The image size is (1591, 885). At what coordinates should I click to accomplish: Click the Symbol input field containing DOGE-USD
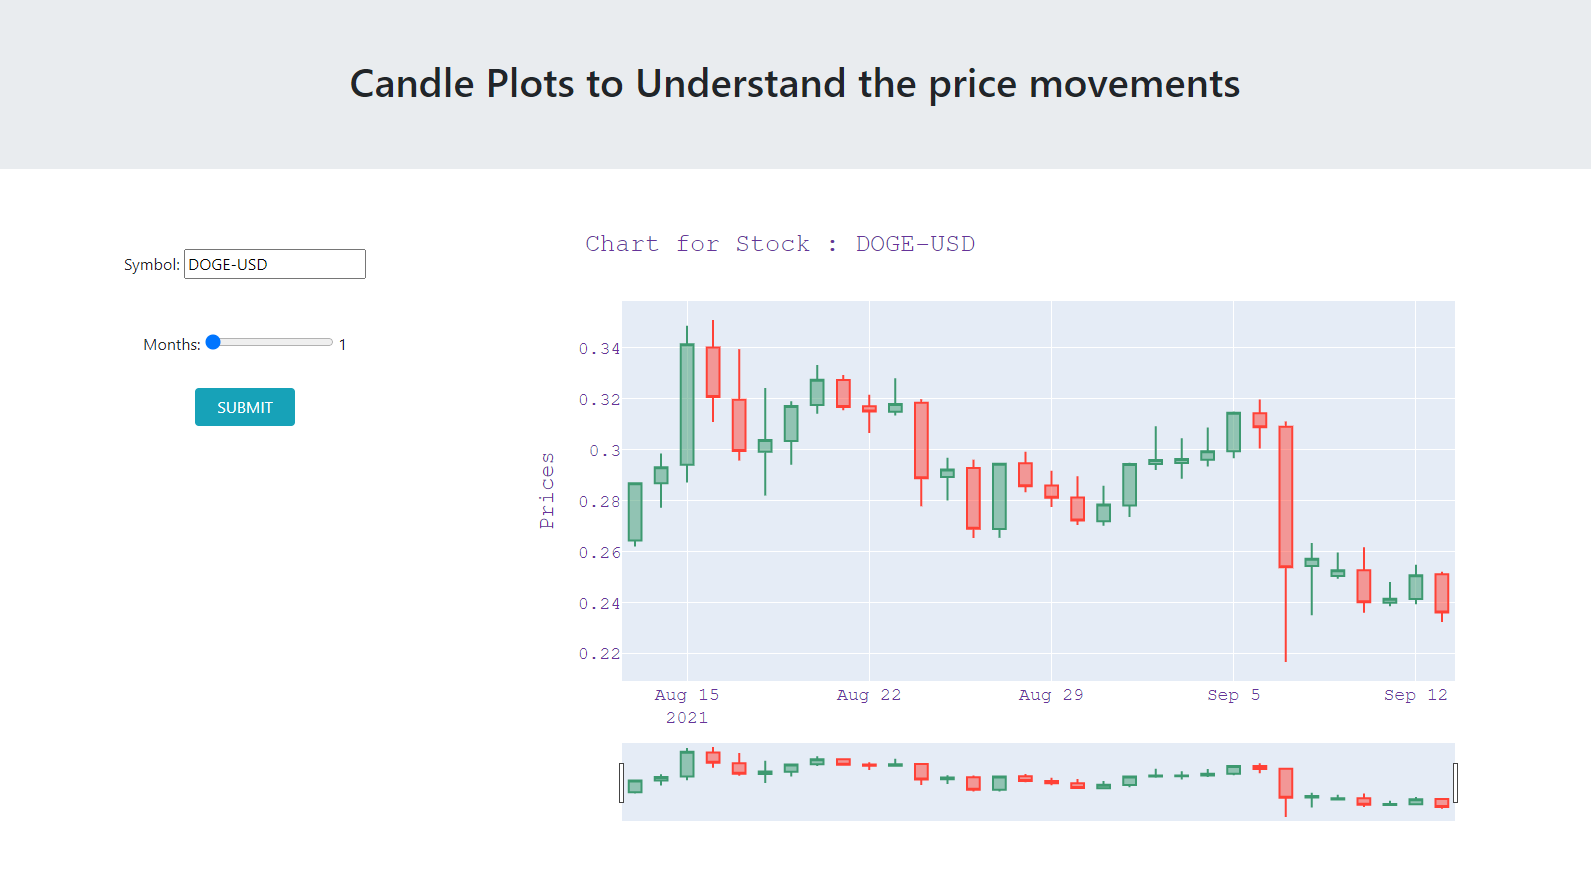(275, 264)
